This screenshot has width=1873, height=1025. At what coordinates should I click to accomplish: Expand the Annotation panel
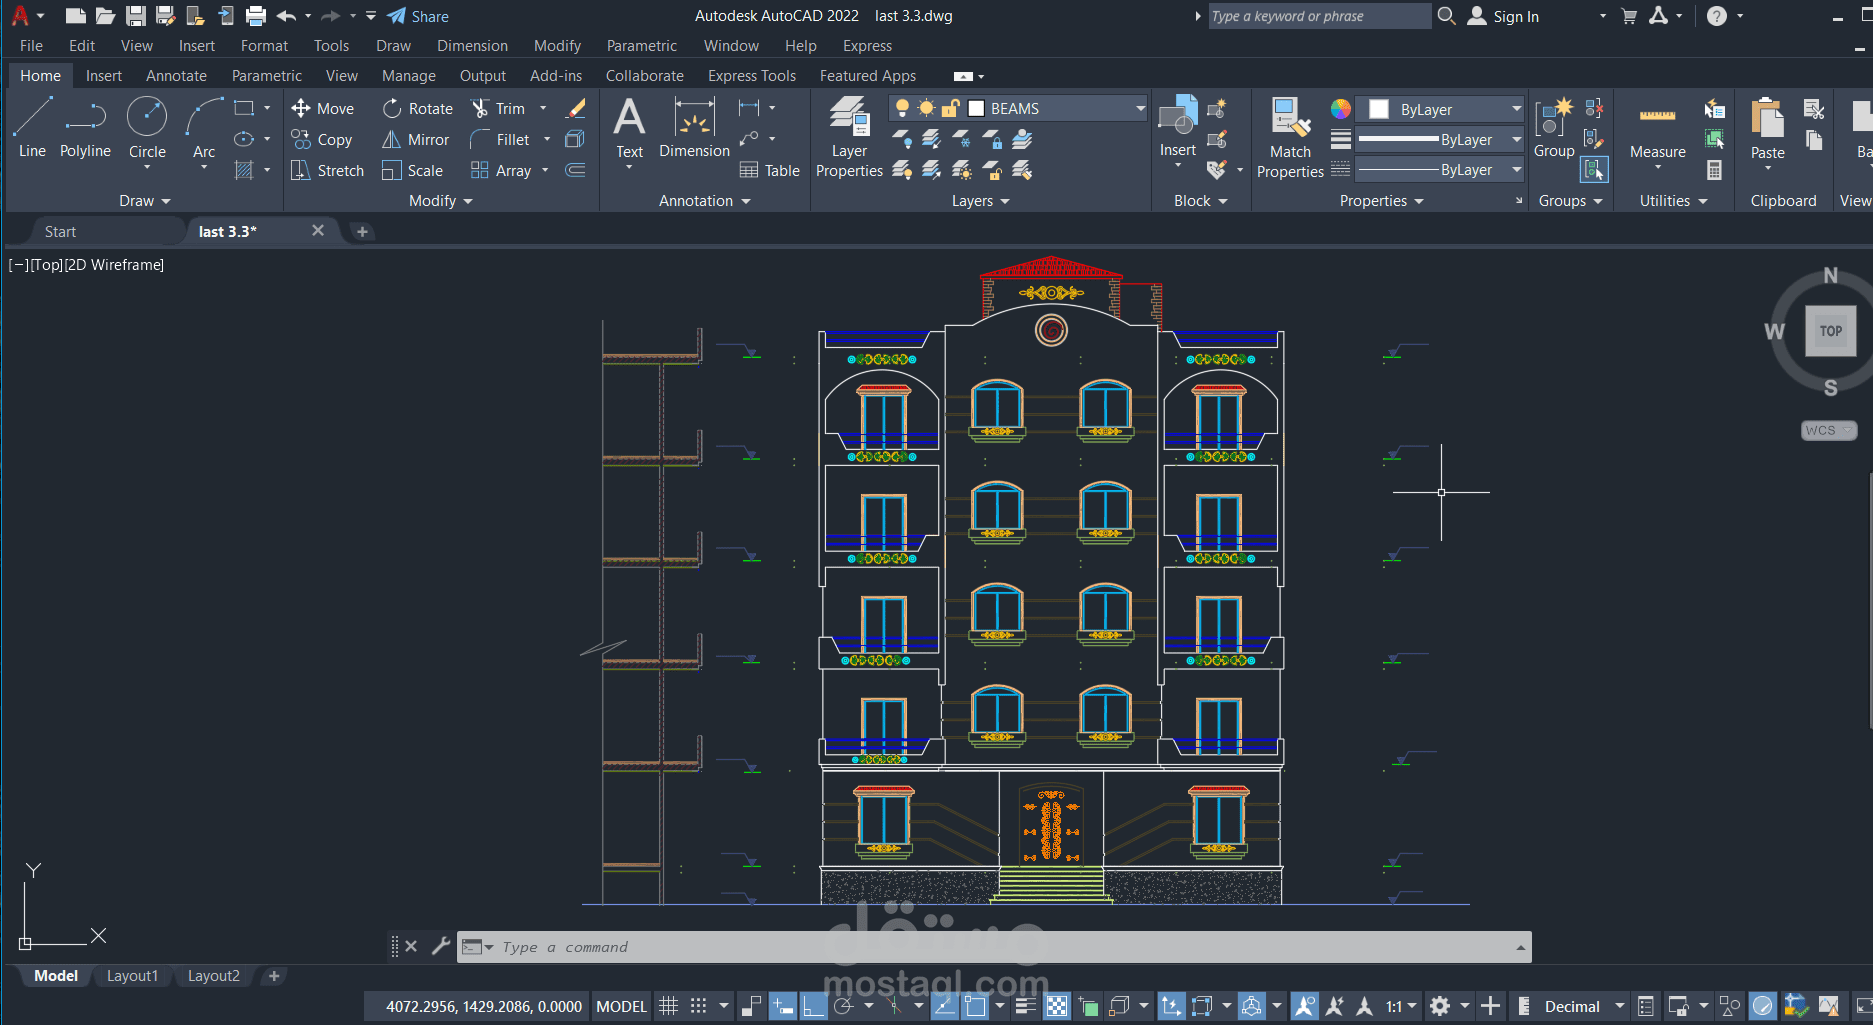point(704,201)
